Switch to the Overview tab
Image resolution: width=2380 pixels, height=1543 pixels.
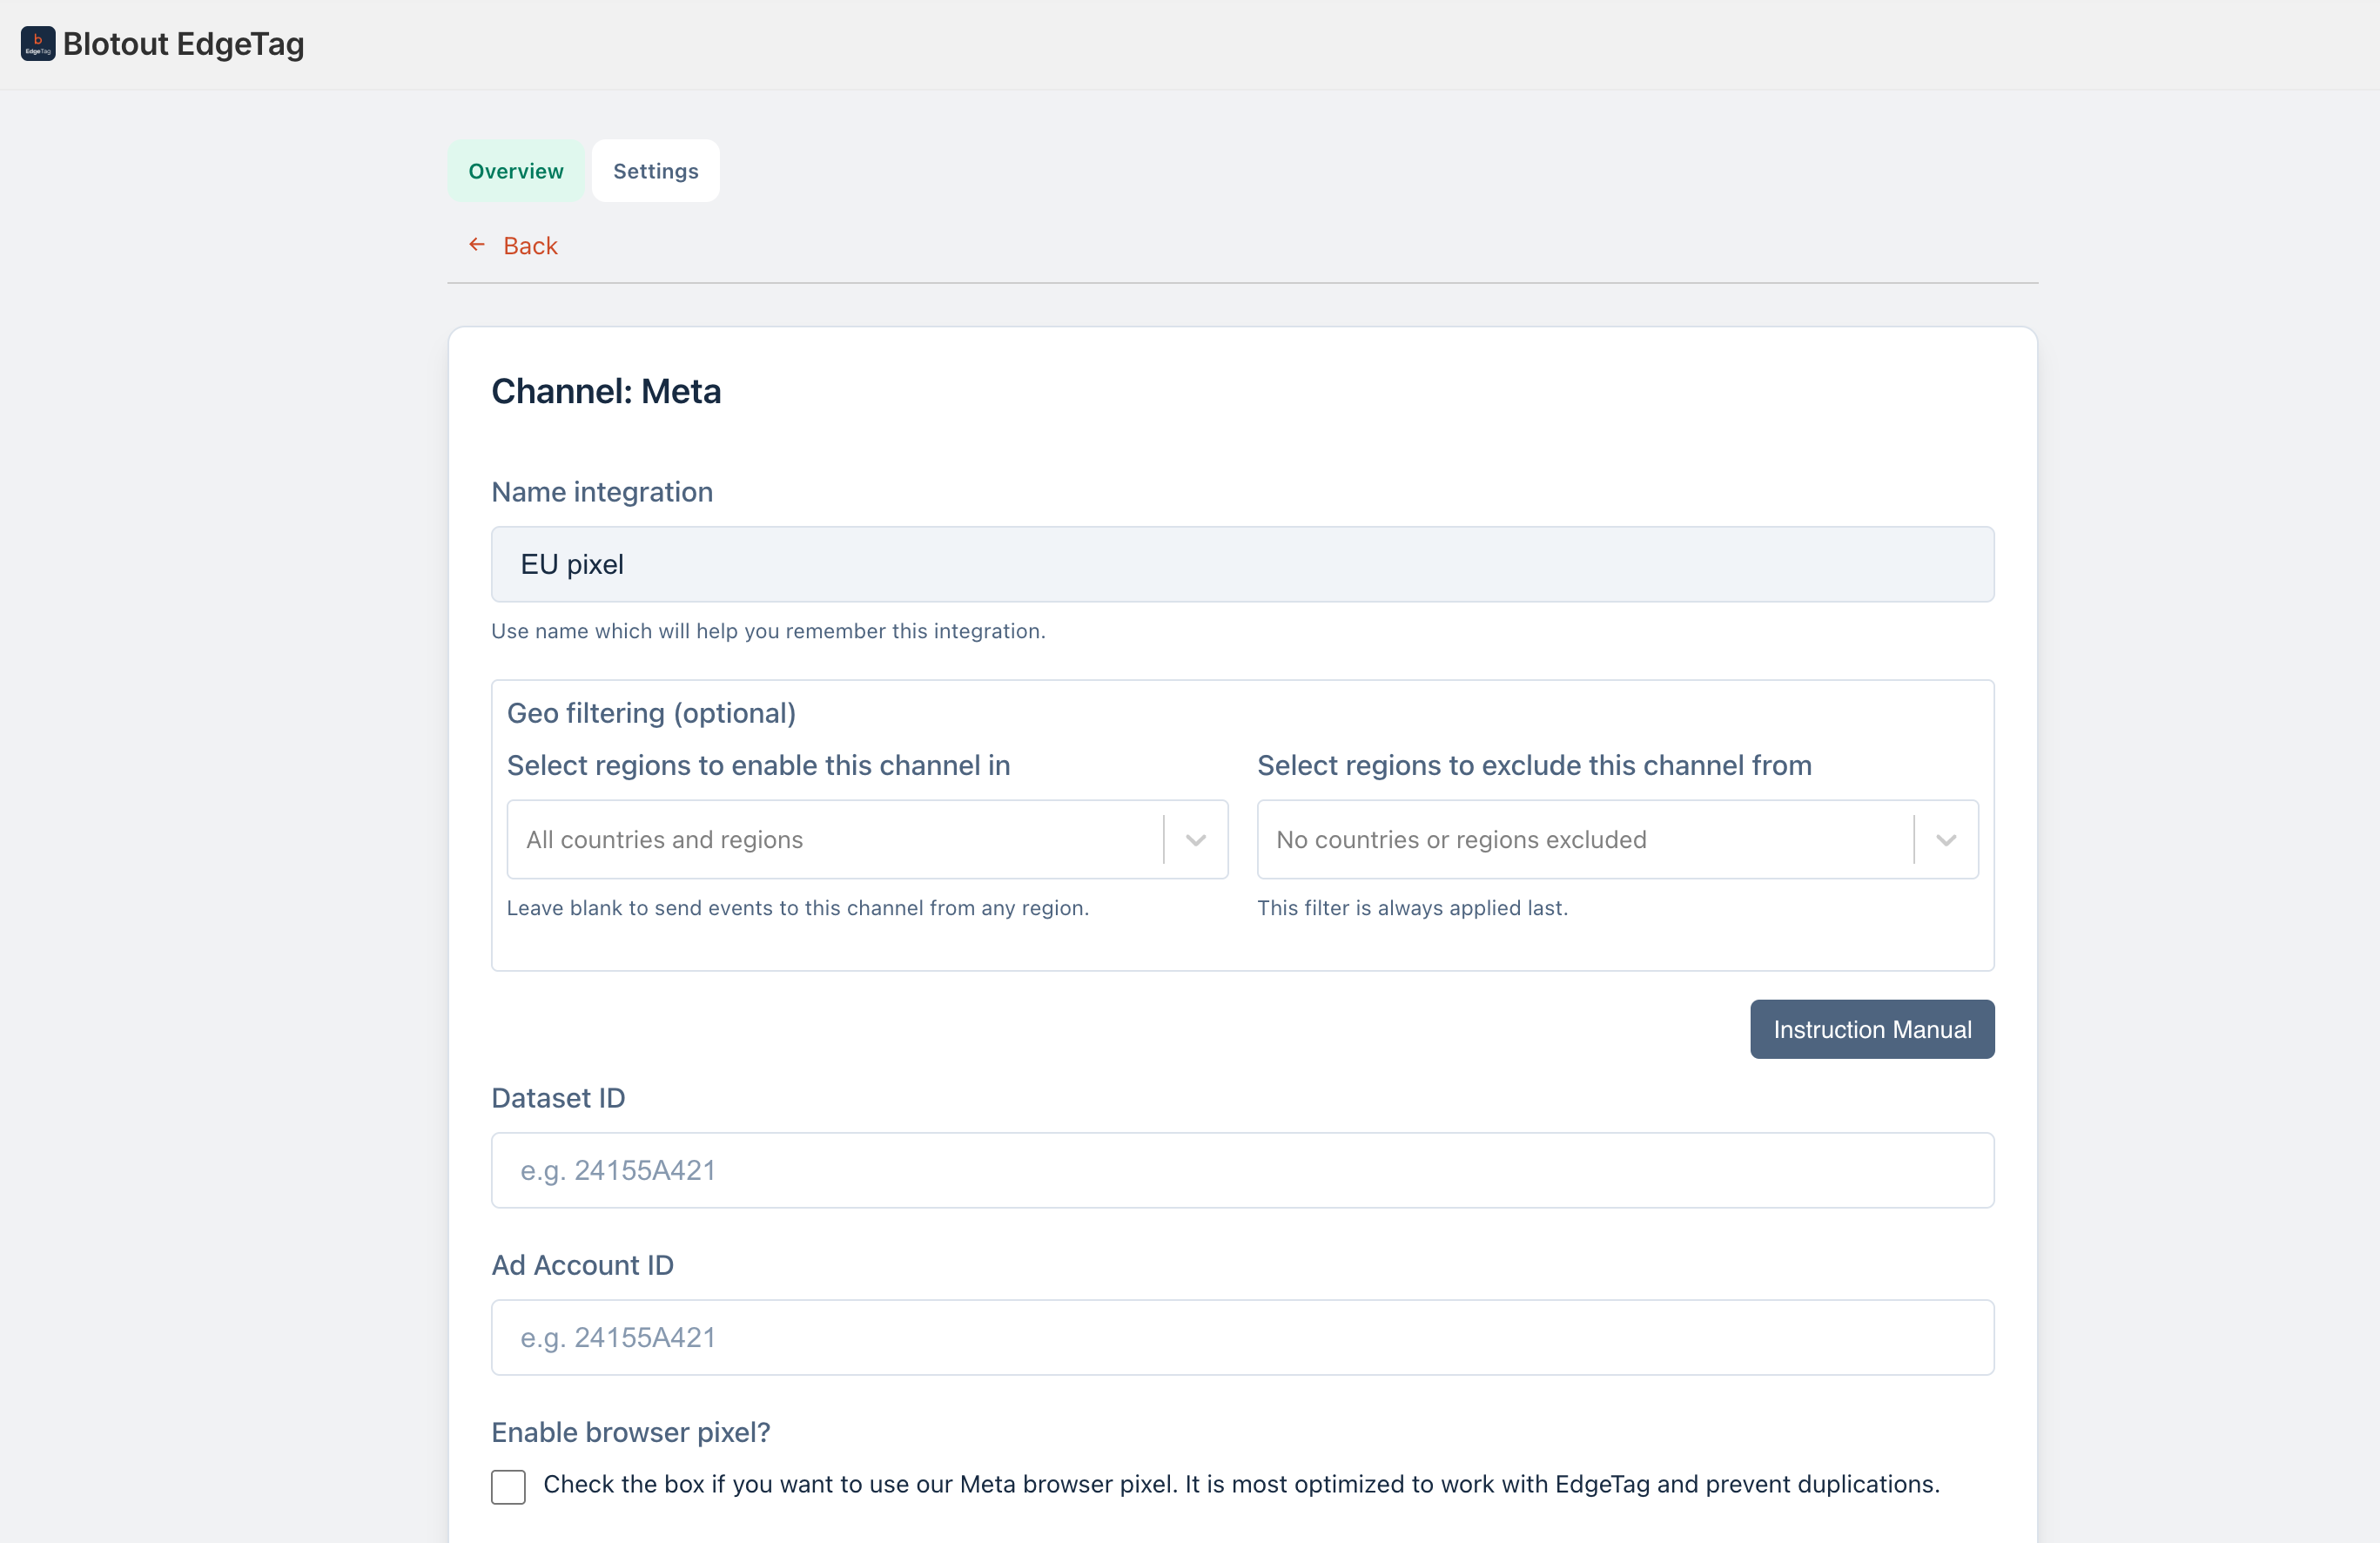(x=516, y=171)
